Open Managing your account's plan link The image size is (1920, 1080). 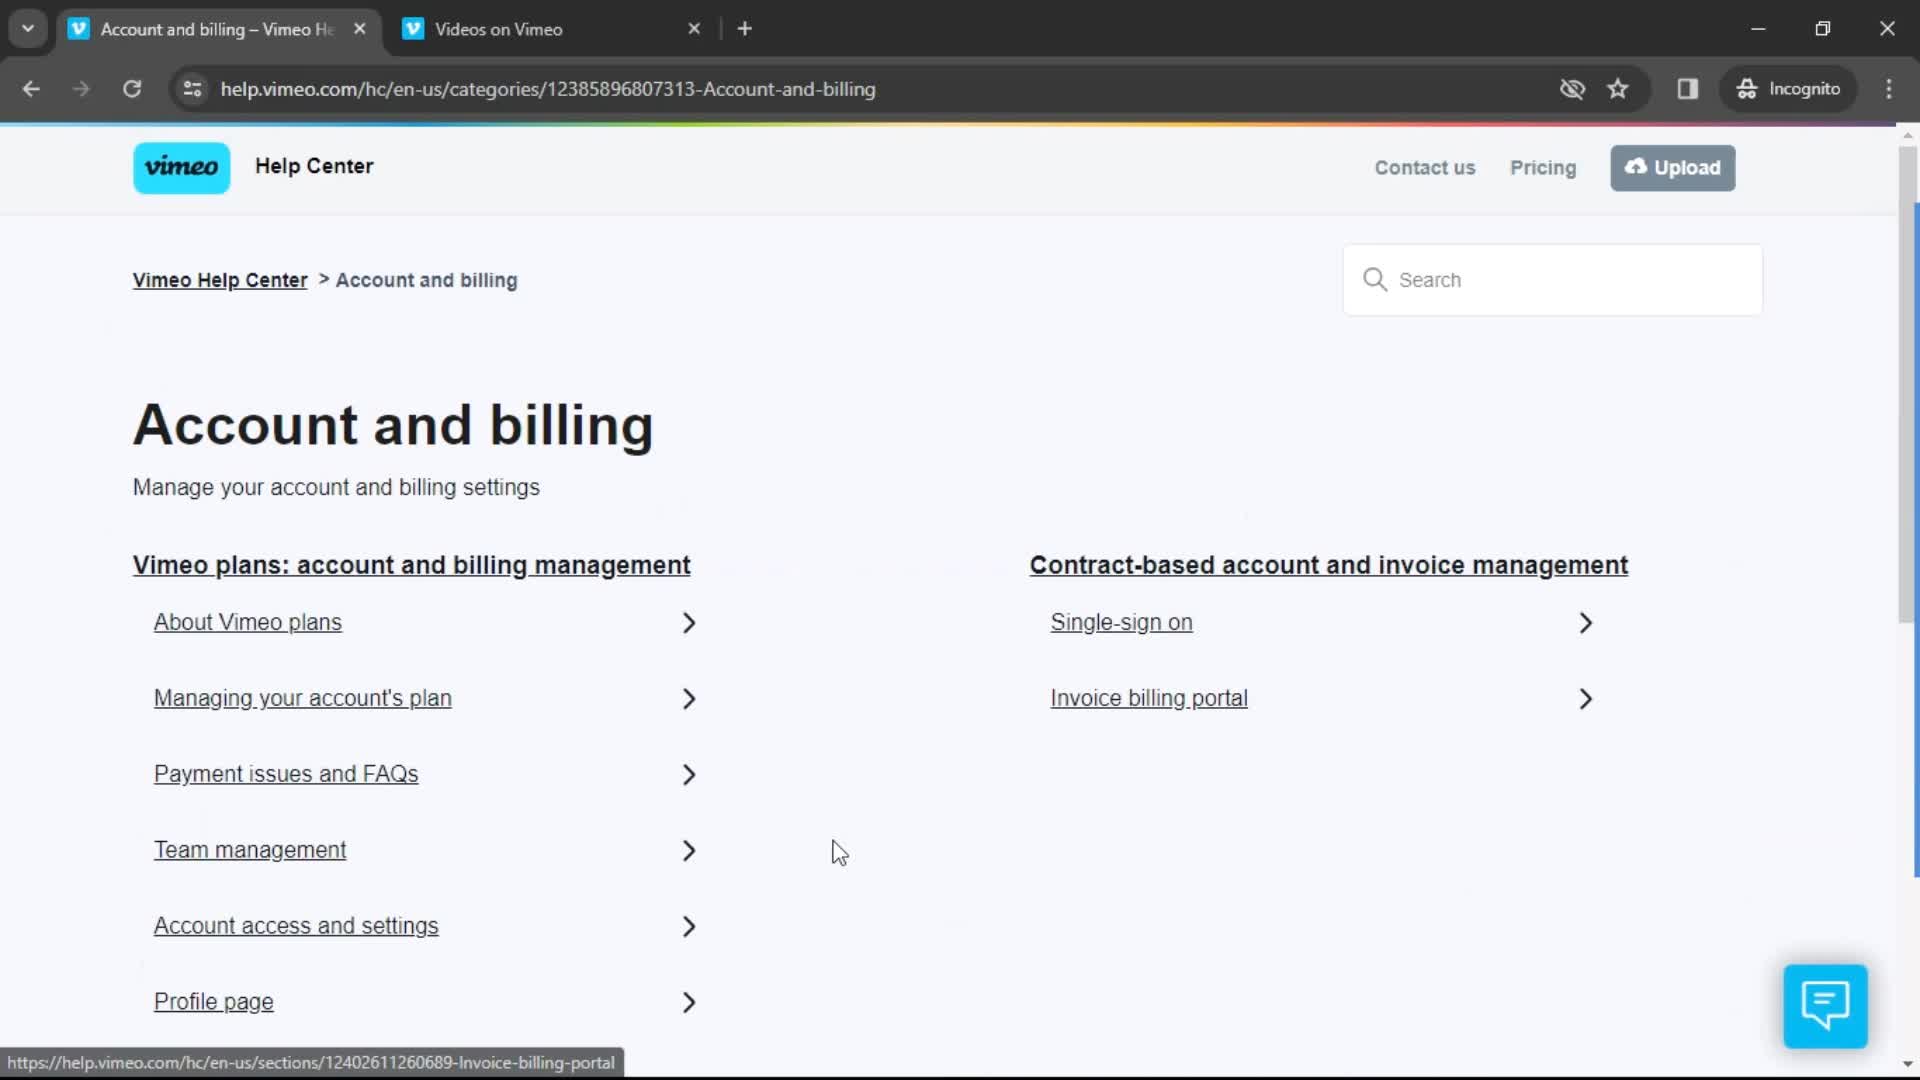point(303,698)
